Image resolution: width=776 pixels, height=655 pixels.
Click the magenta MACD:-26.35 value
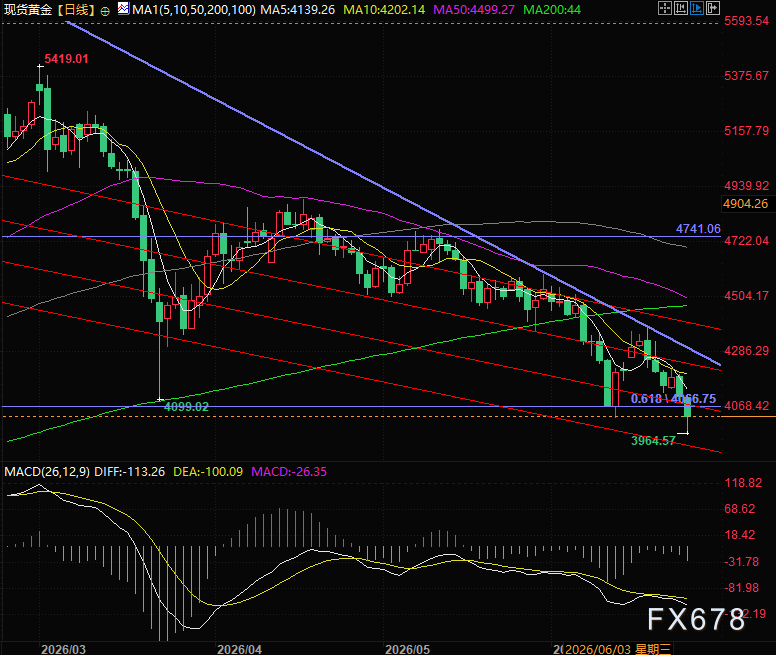point(289,471)
